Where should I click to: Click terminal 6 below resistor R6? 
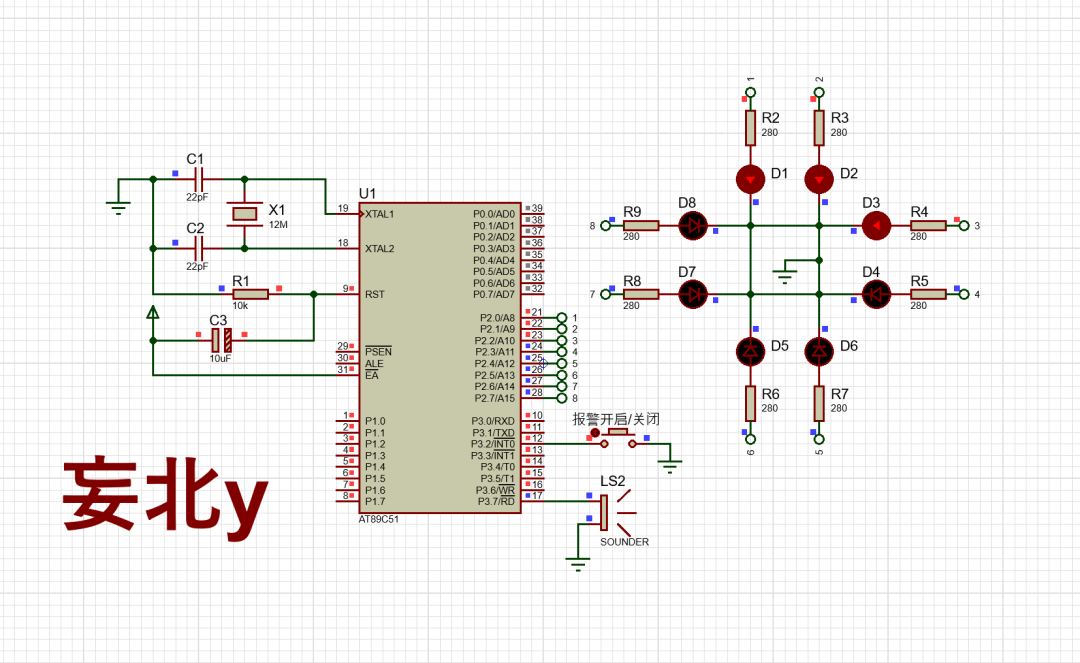point(751,439)
